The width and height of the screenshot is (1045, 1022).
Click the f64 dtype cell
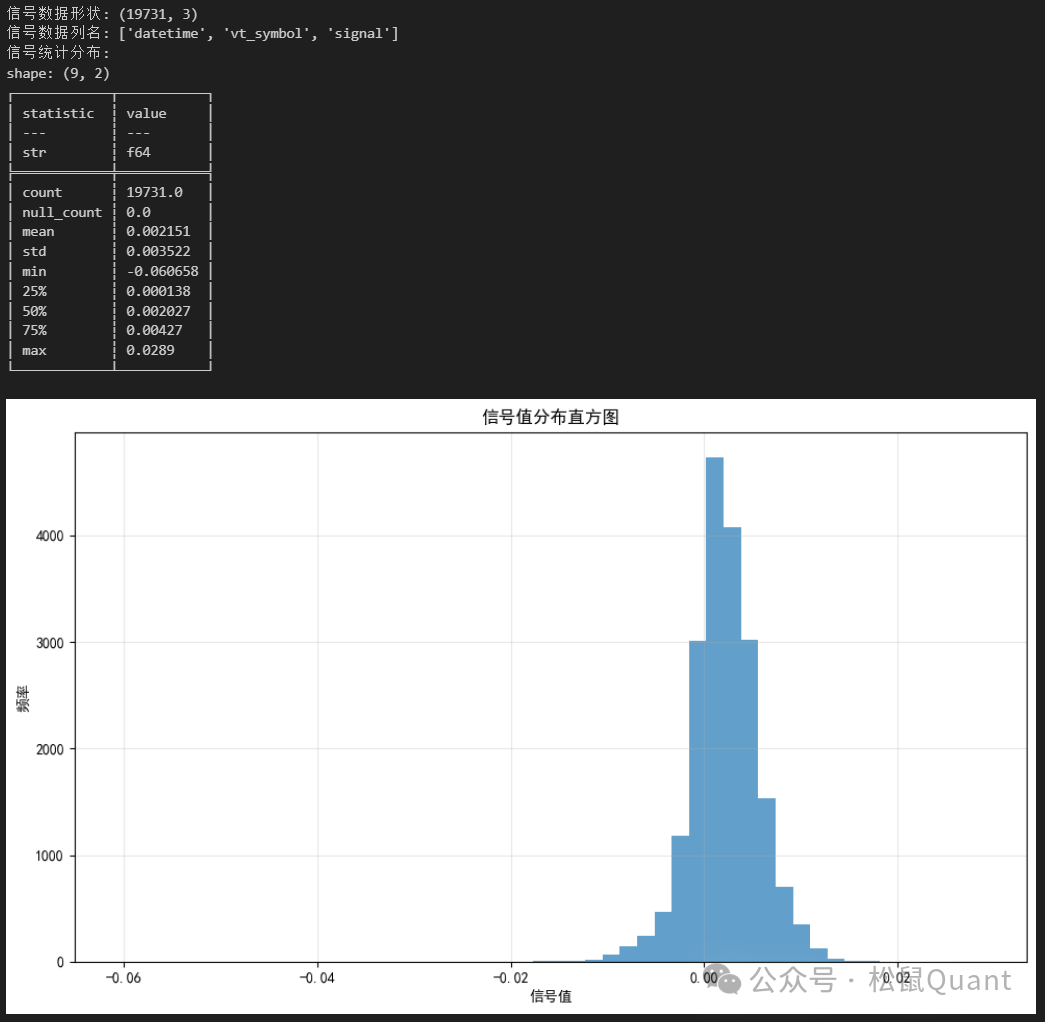(138, 152)
